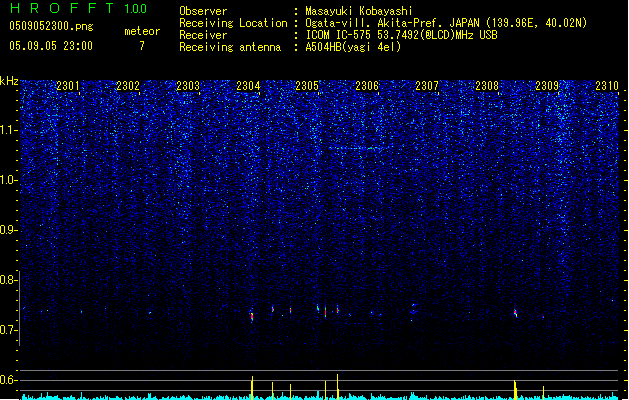Image resolution: width=629 pixels, height=400 pixels.
Task: Click the Receiver text ICOM IC-575
Action: (x=402, y=35)
